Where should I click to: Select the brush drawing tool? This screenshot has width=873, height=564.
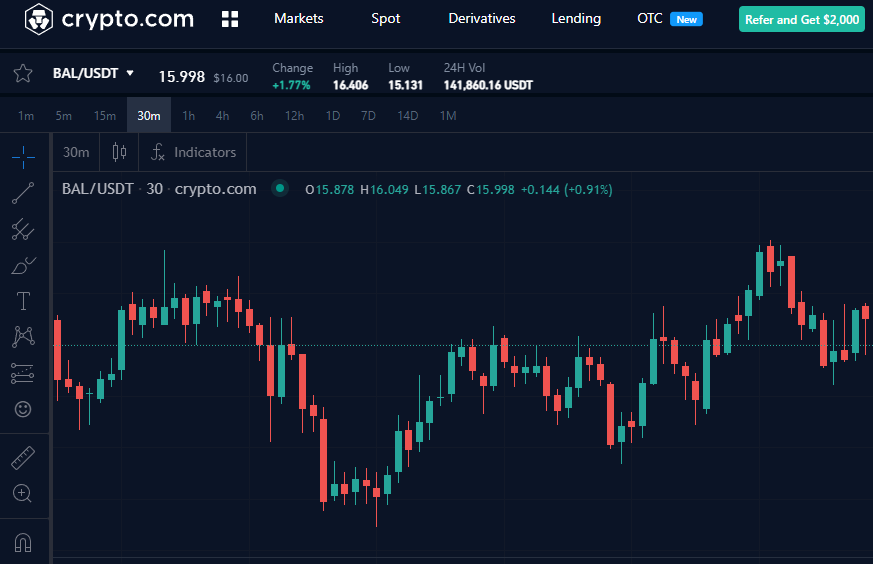click(23, 265)
